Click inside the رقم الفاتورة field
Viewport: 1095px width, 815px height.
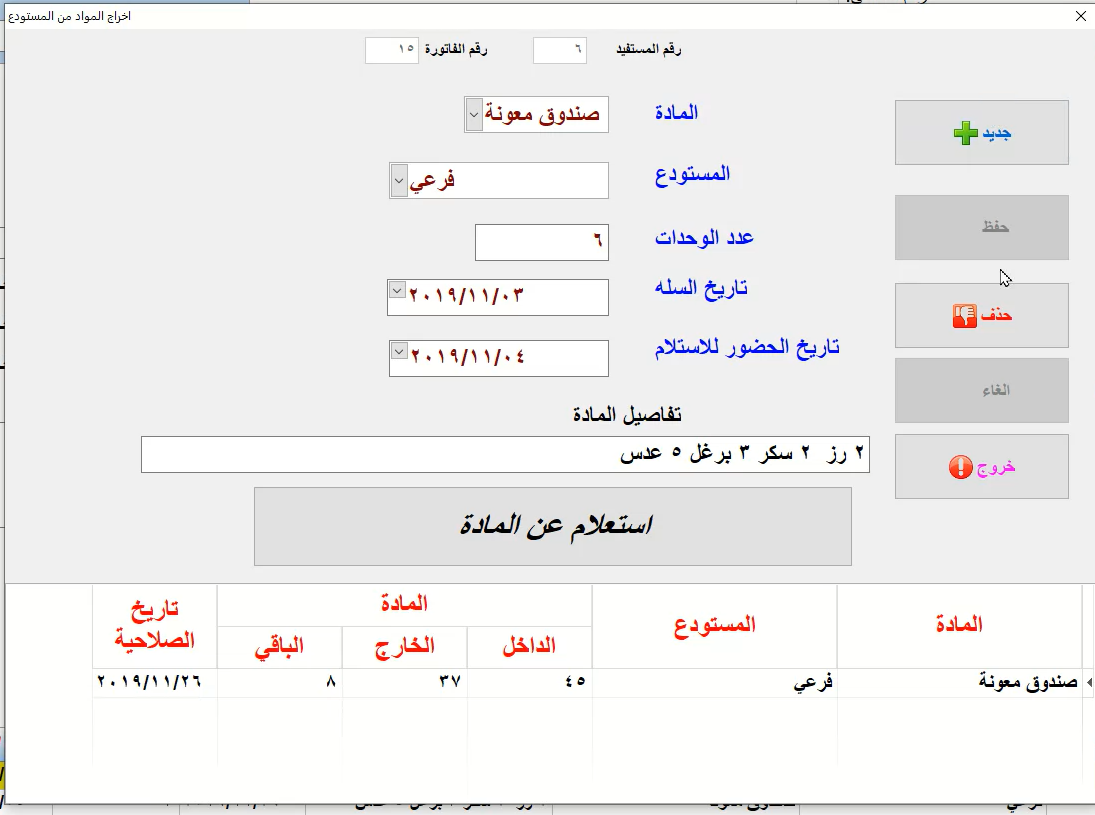tap(392, 50)
